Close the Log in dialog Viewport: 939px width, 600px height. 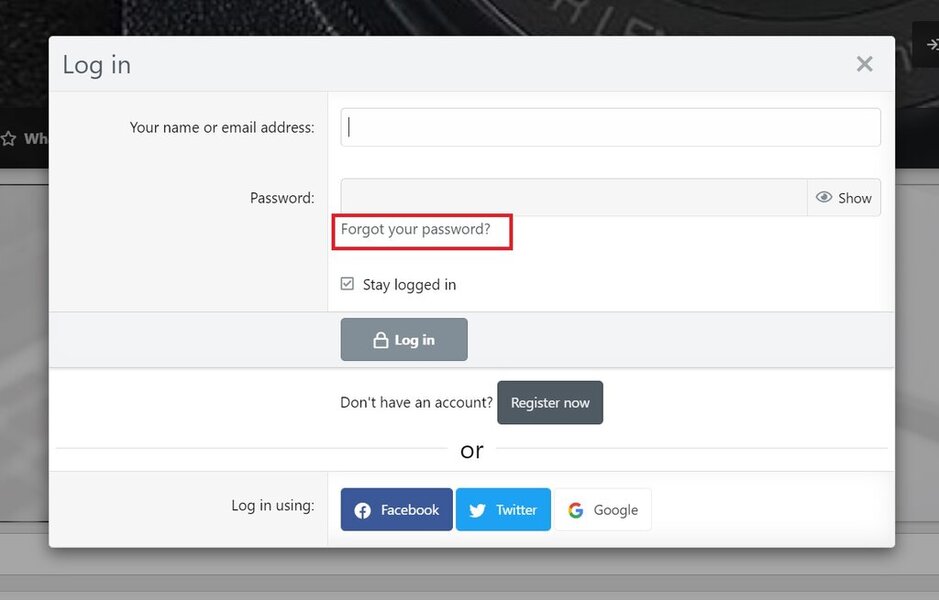(x=864, y=64)
